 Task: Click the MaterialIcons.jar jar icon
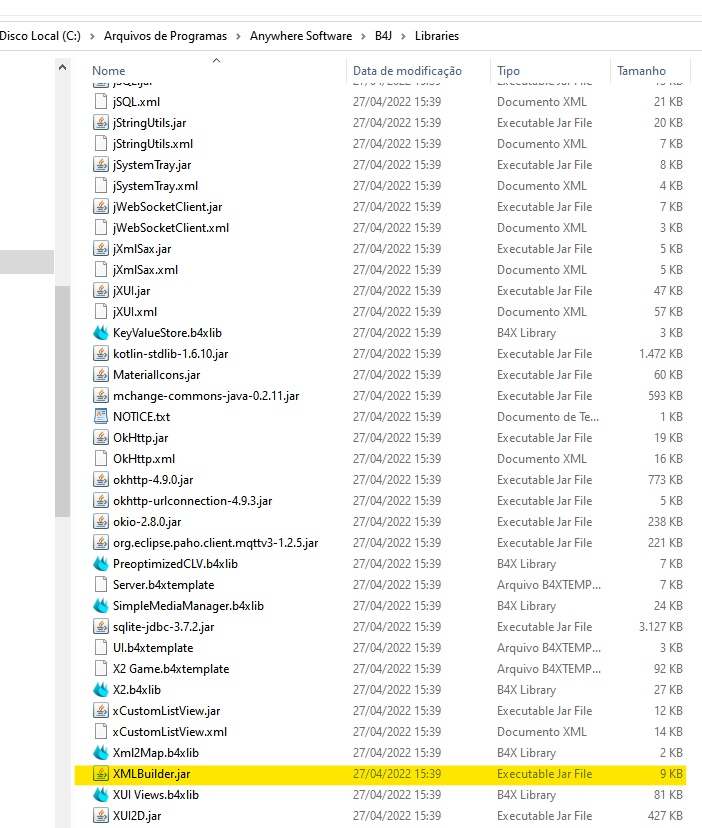pos(100,374)
